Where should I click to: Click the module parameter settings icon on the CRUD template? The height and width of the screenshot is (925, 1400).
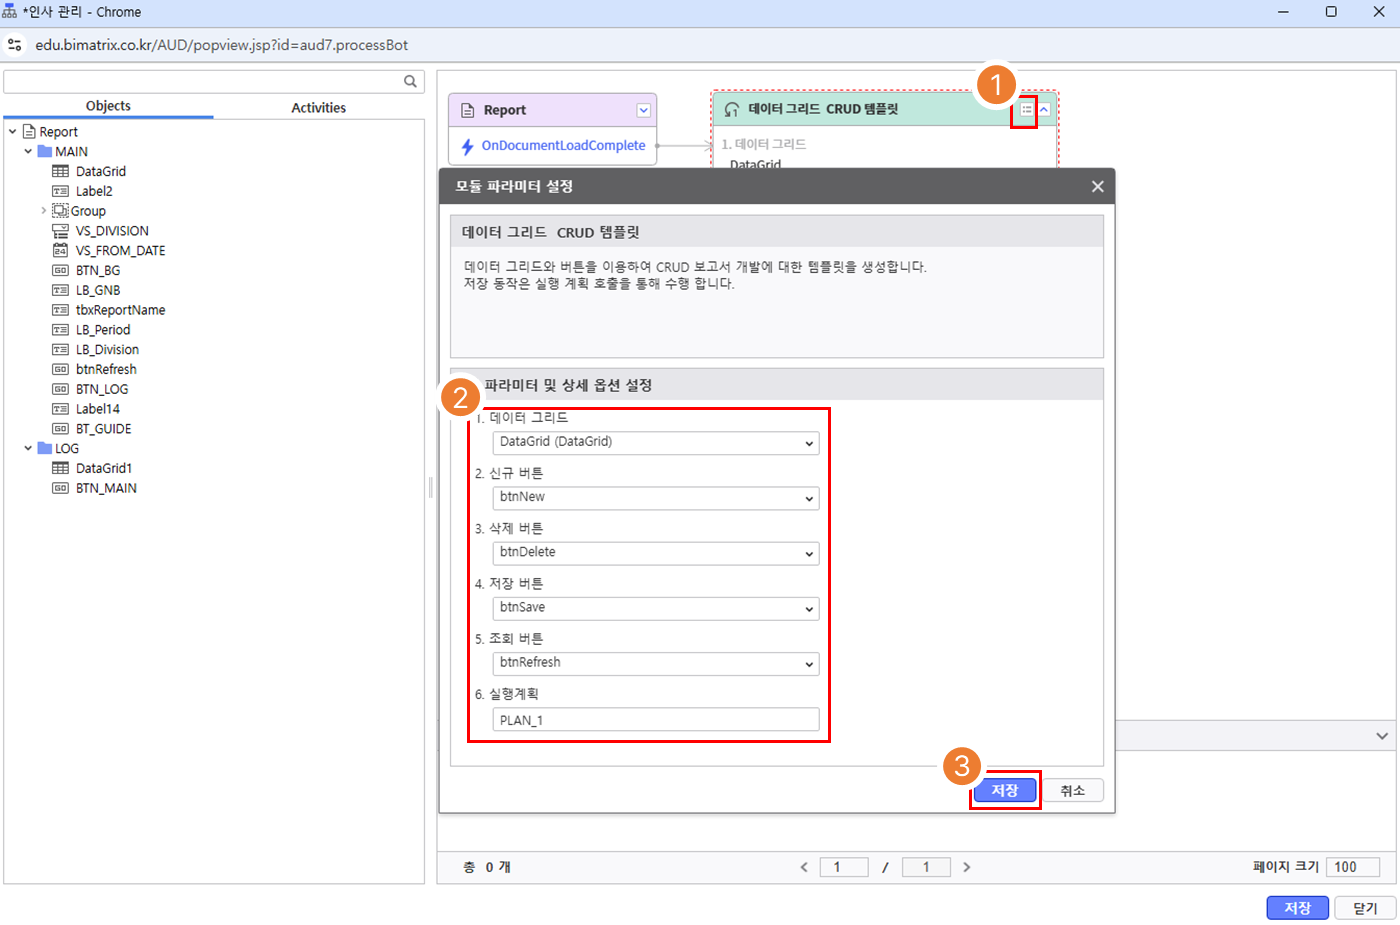[1026, 110]
